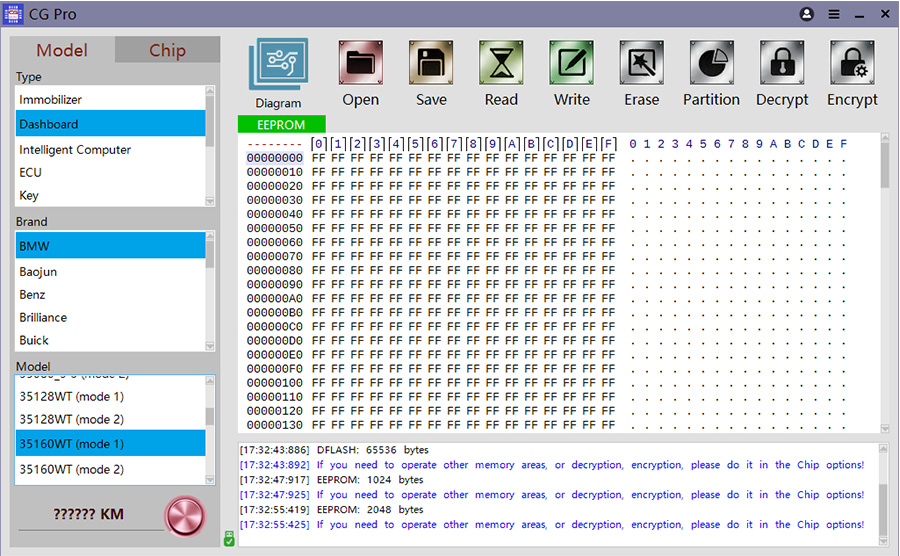
Task: Switch to the Chip tab
Action: click(x=168, y=50)
